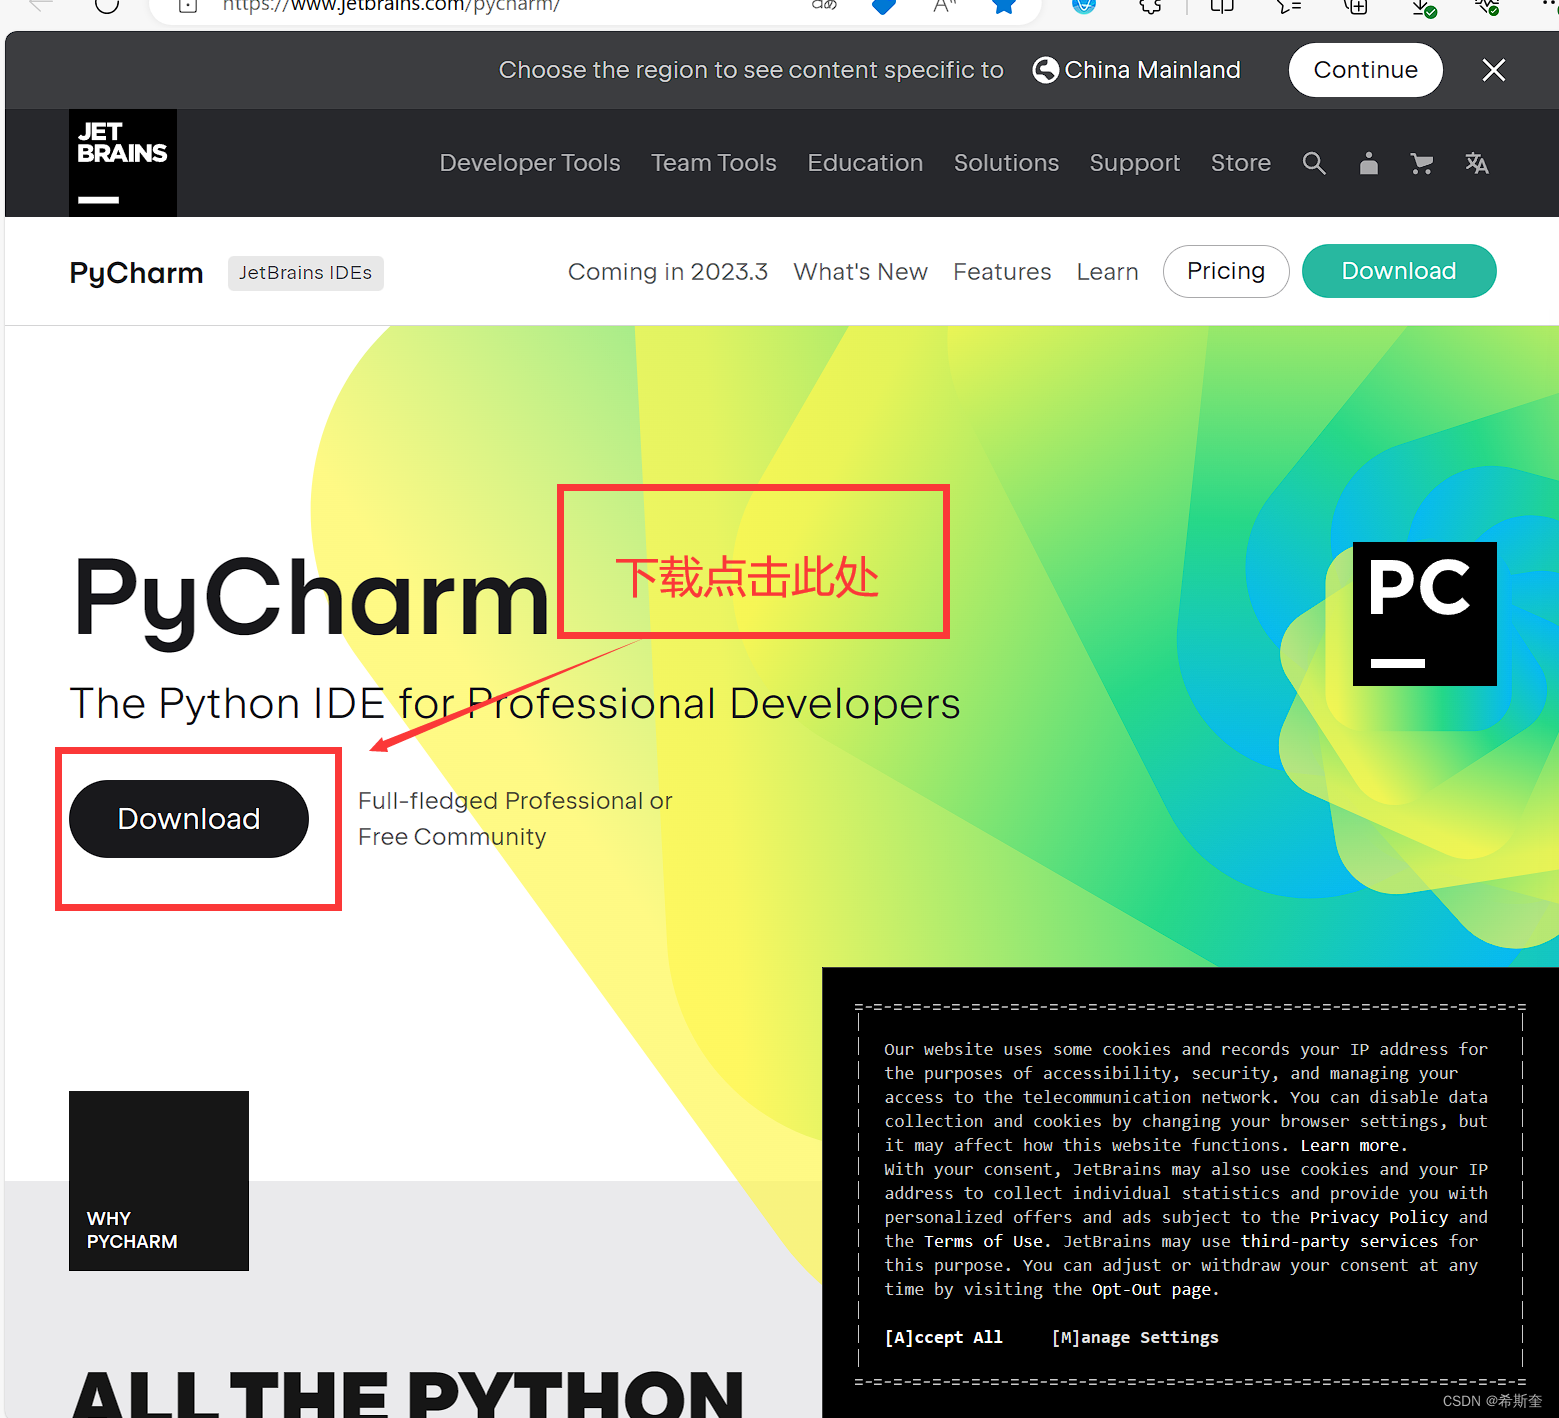The width and height of the screenshot is (1559, 1418).
Task: Open JetBrains IDEs tag
Action: 306,273
